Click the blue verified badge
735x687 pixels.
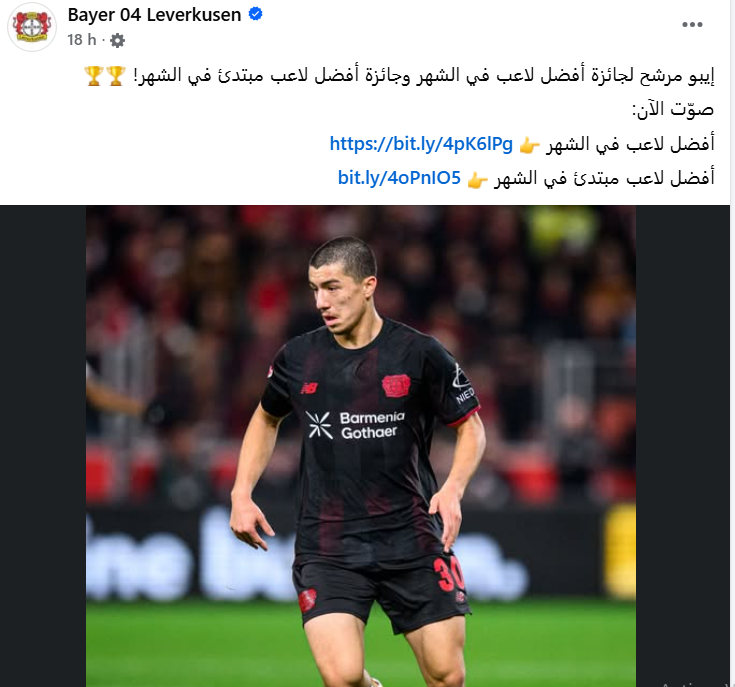(255, 15)
